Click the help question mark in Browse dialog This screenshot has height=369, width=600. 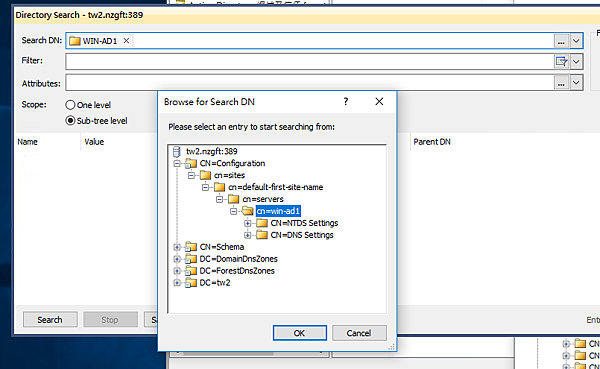(x=346, y=102)
